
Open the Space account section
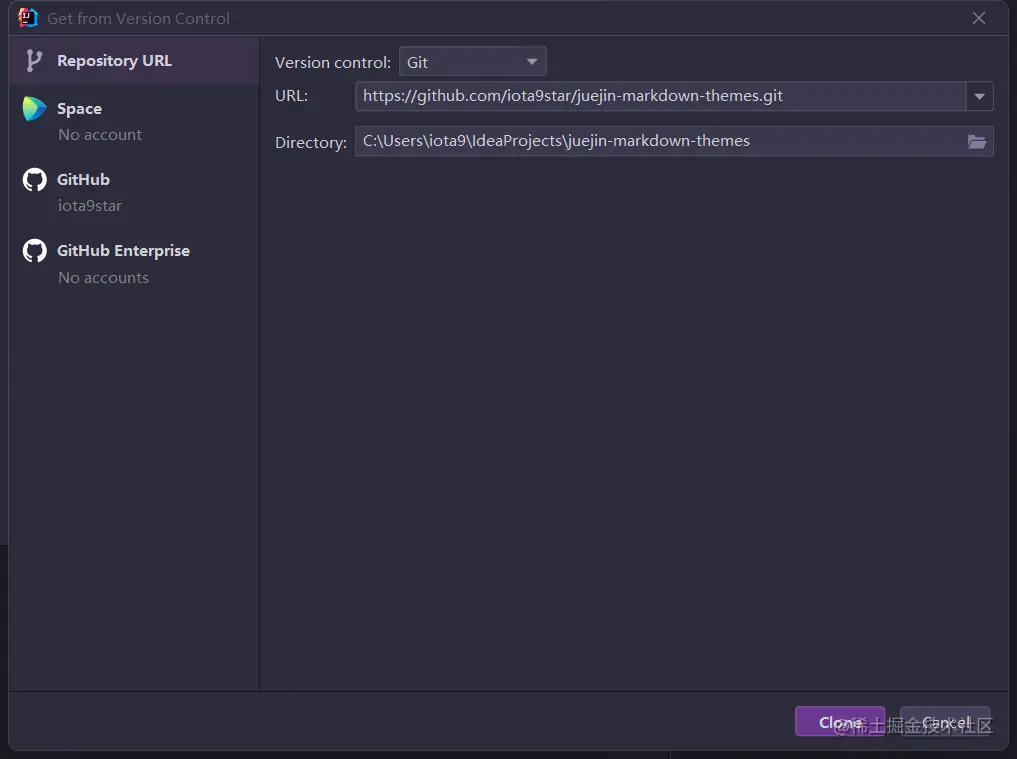(134, 121)
